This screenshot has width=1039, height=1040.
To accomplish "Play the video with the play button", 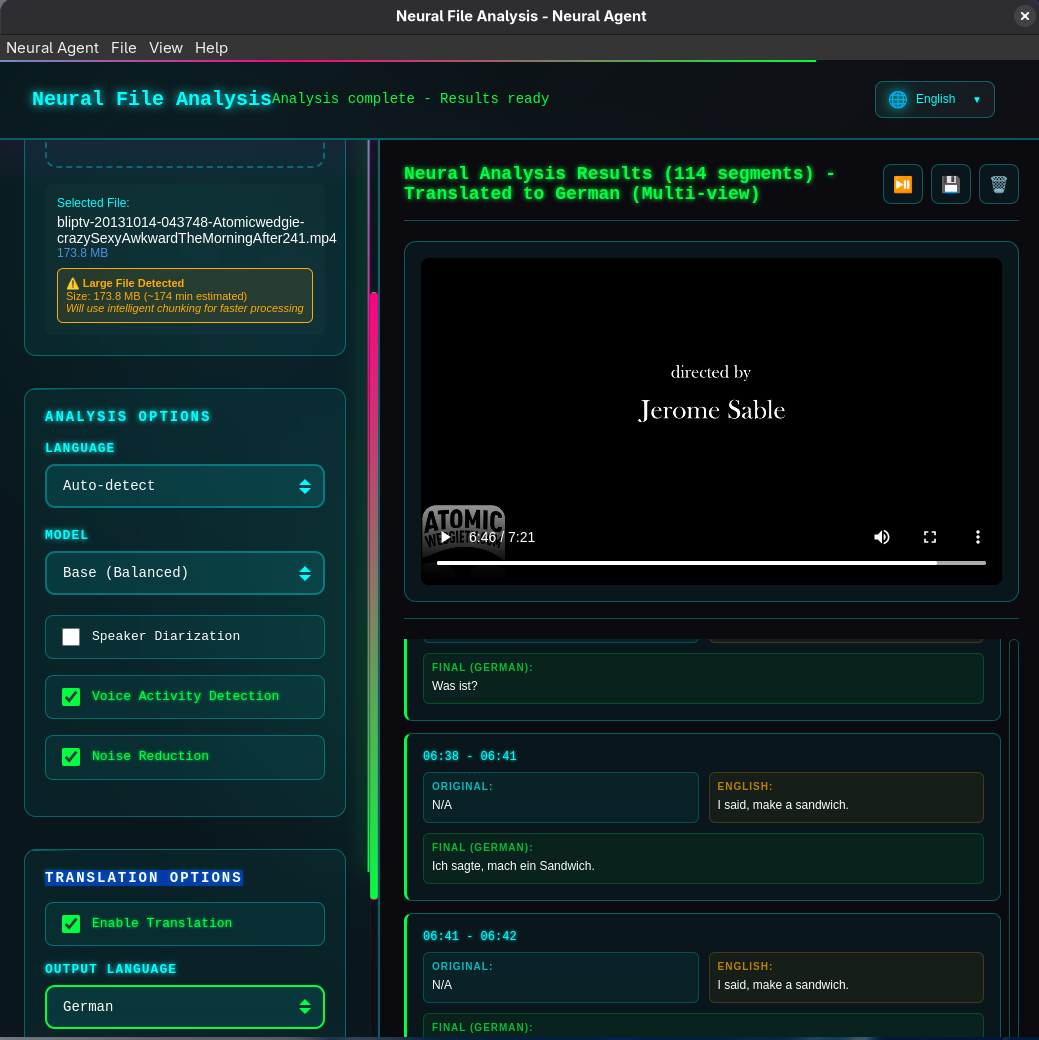I will pyautogui.click(x=445, y=537).
